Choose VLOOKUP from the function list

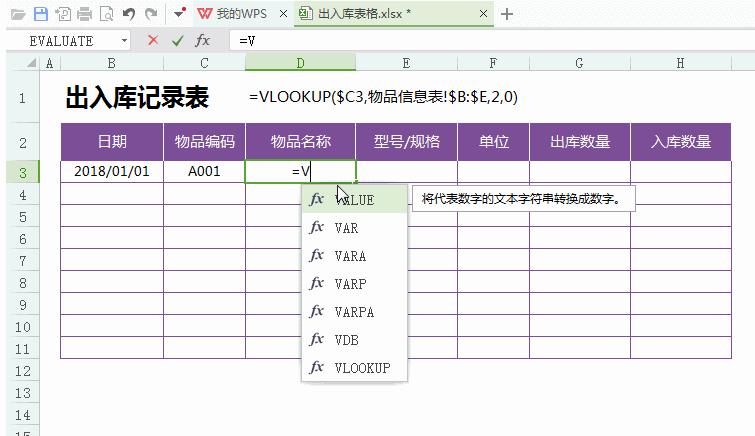tap(354, 367)
